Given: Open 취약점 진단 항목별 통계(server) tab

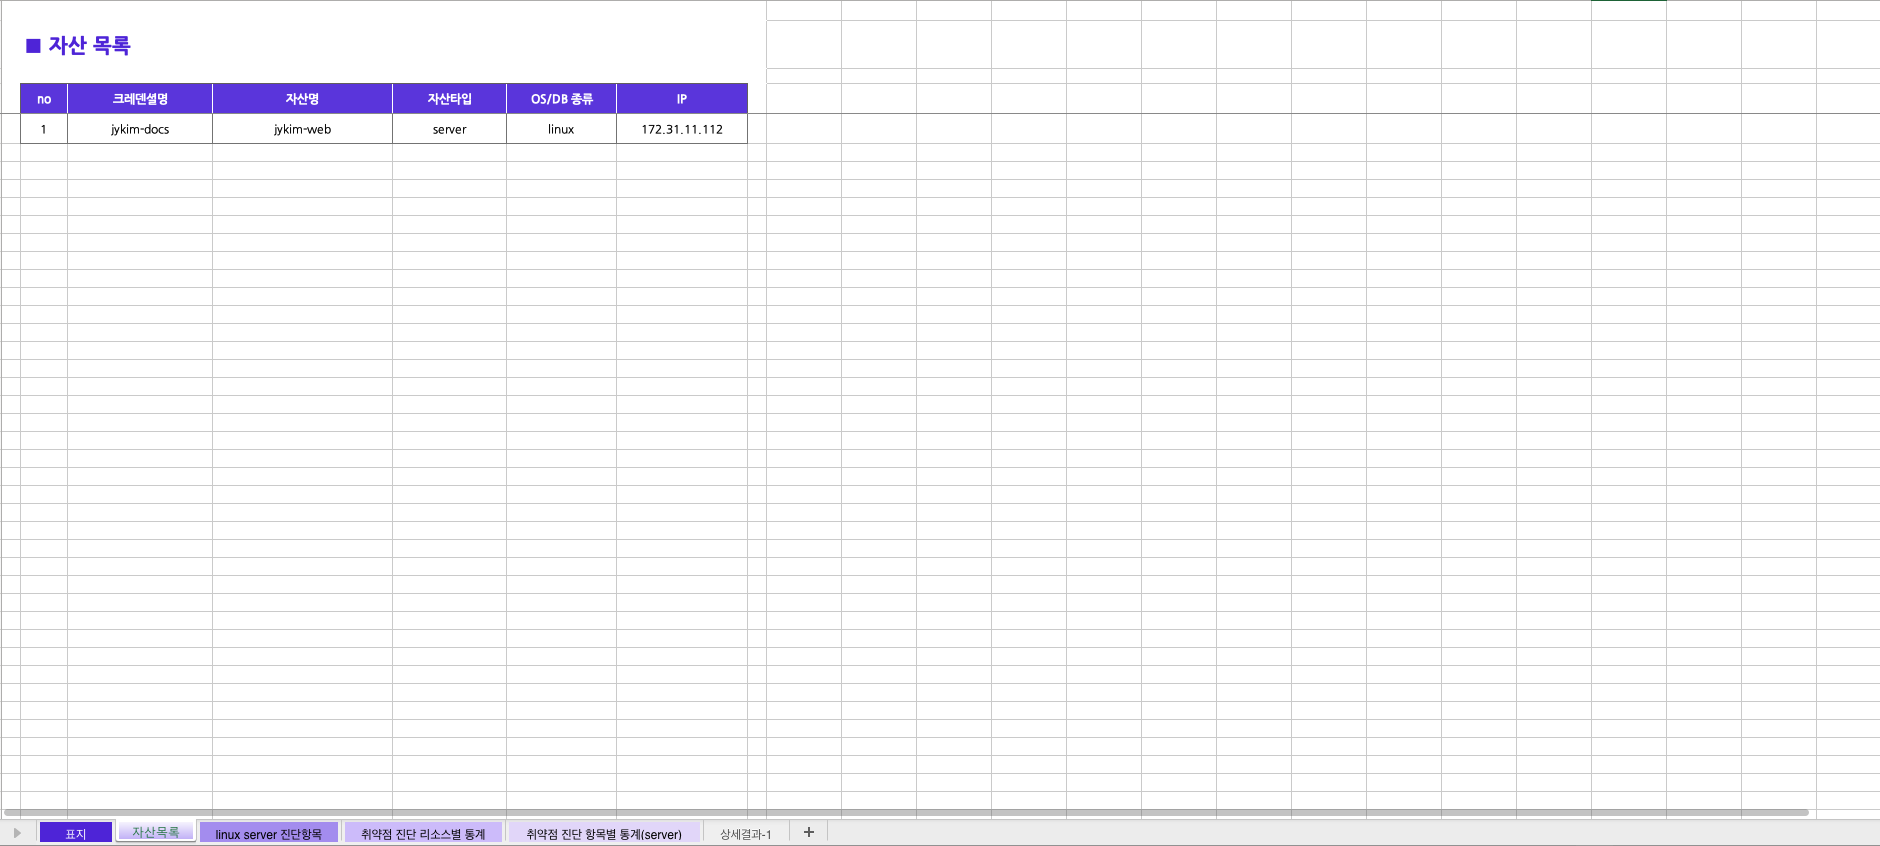Looking at the screenshot, I should pyautogui.click(x=604, y=833).
